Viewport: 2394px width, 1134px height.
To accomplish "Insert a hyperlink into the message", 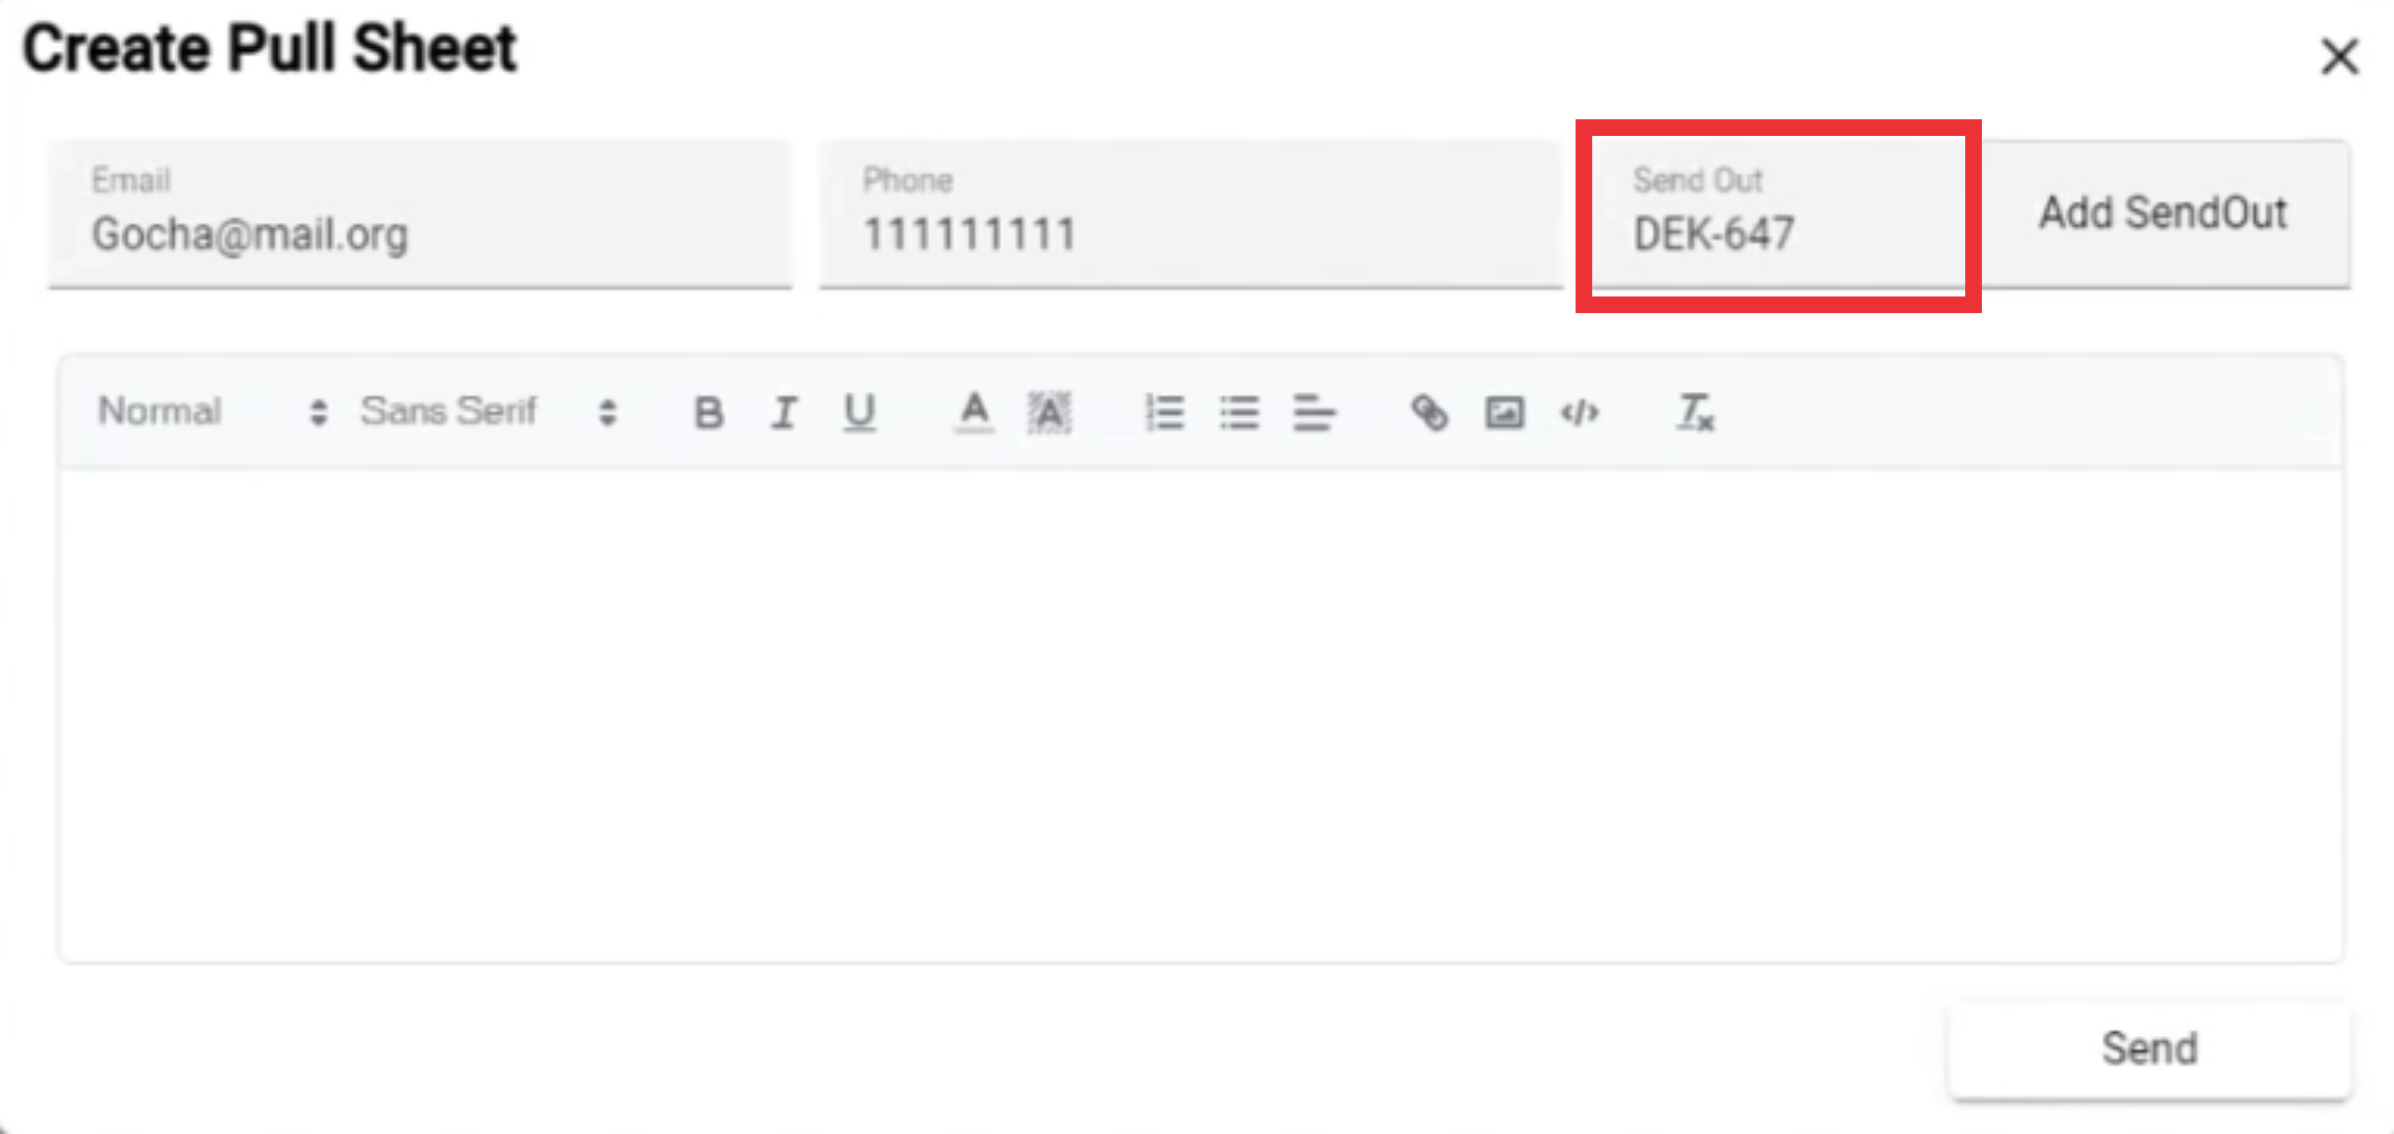I will pyautogui.click(x=1429, y=412).
